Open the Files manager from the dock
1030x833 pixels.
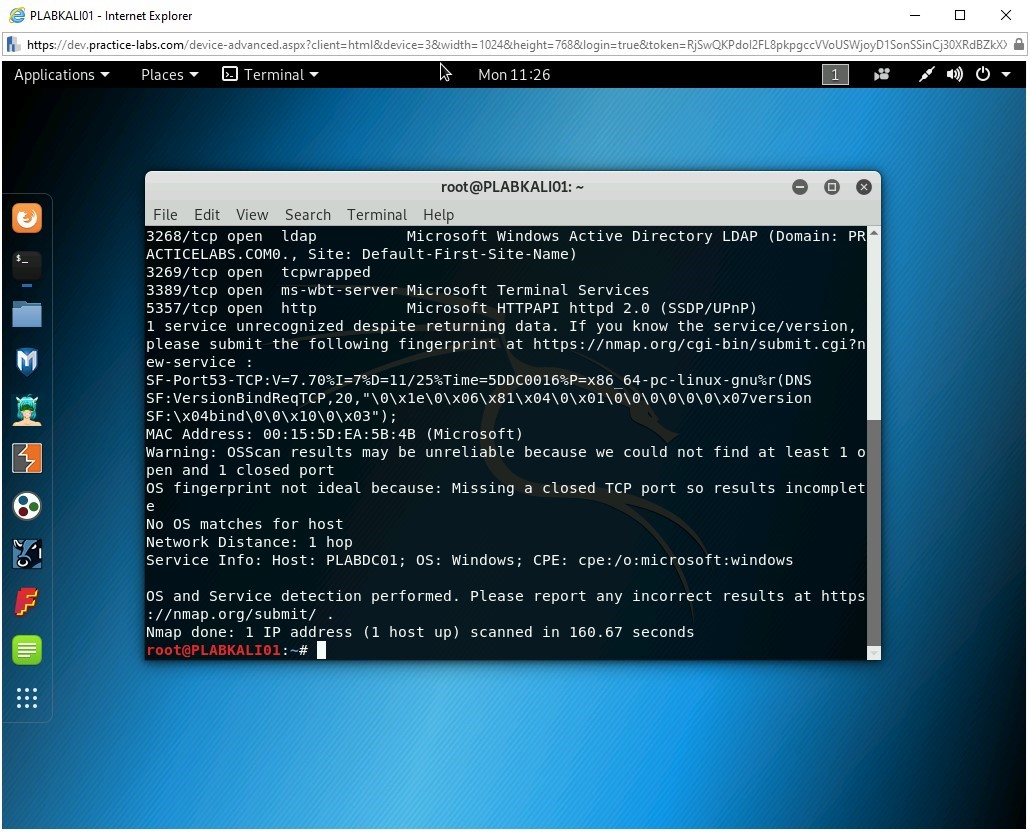(x=27, y=313)
